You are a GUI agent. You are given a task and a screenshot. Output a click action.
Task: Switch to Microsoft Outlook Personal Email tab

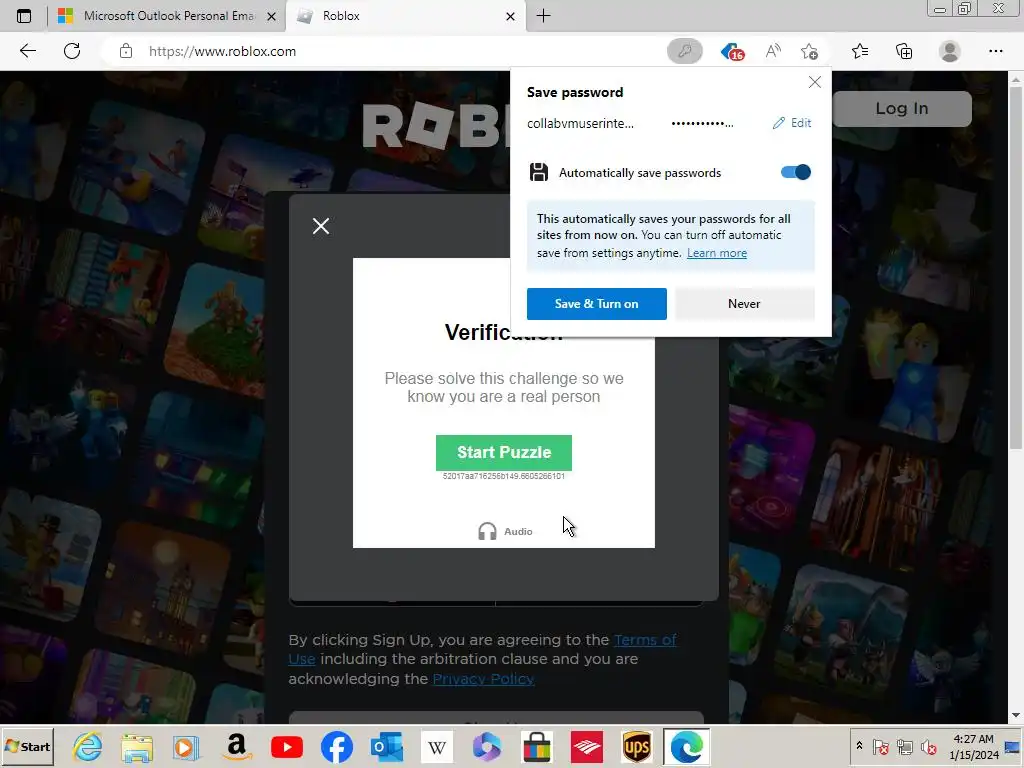pos(167,16)
